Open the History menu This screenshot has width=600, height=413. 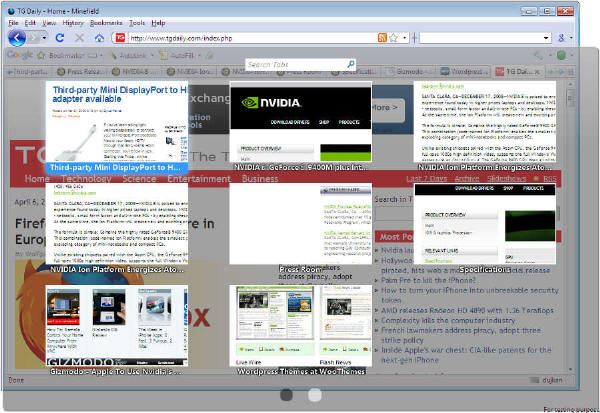coord(73,23)
